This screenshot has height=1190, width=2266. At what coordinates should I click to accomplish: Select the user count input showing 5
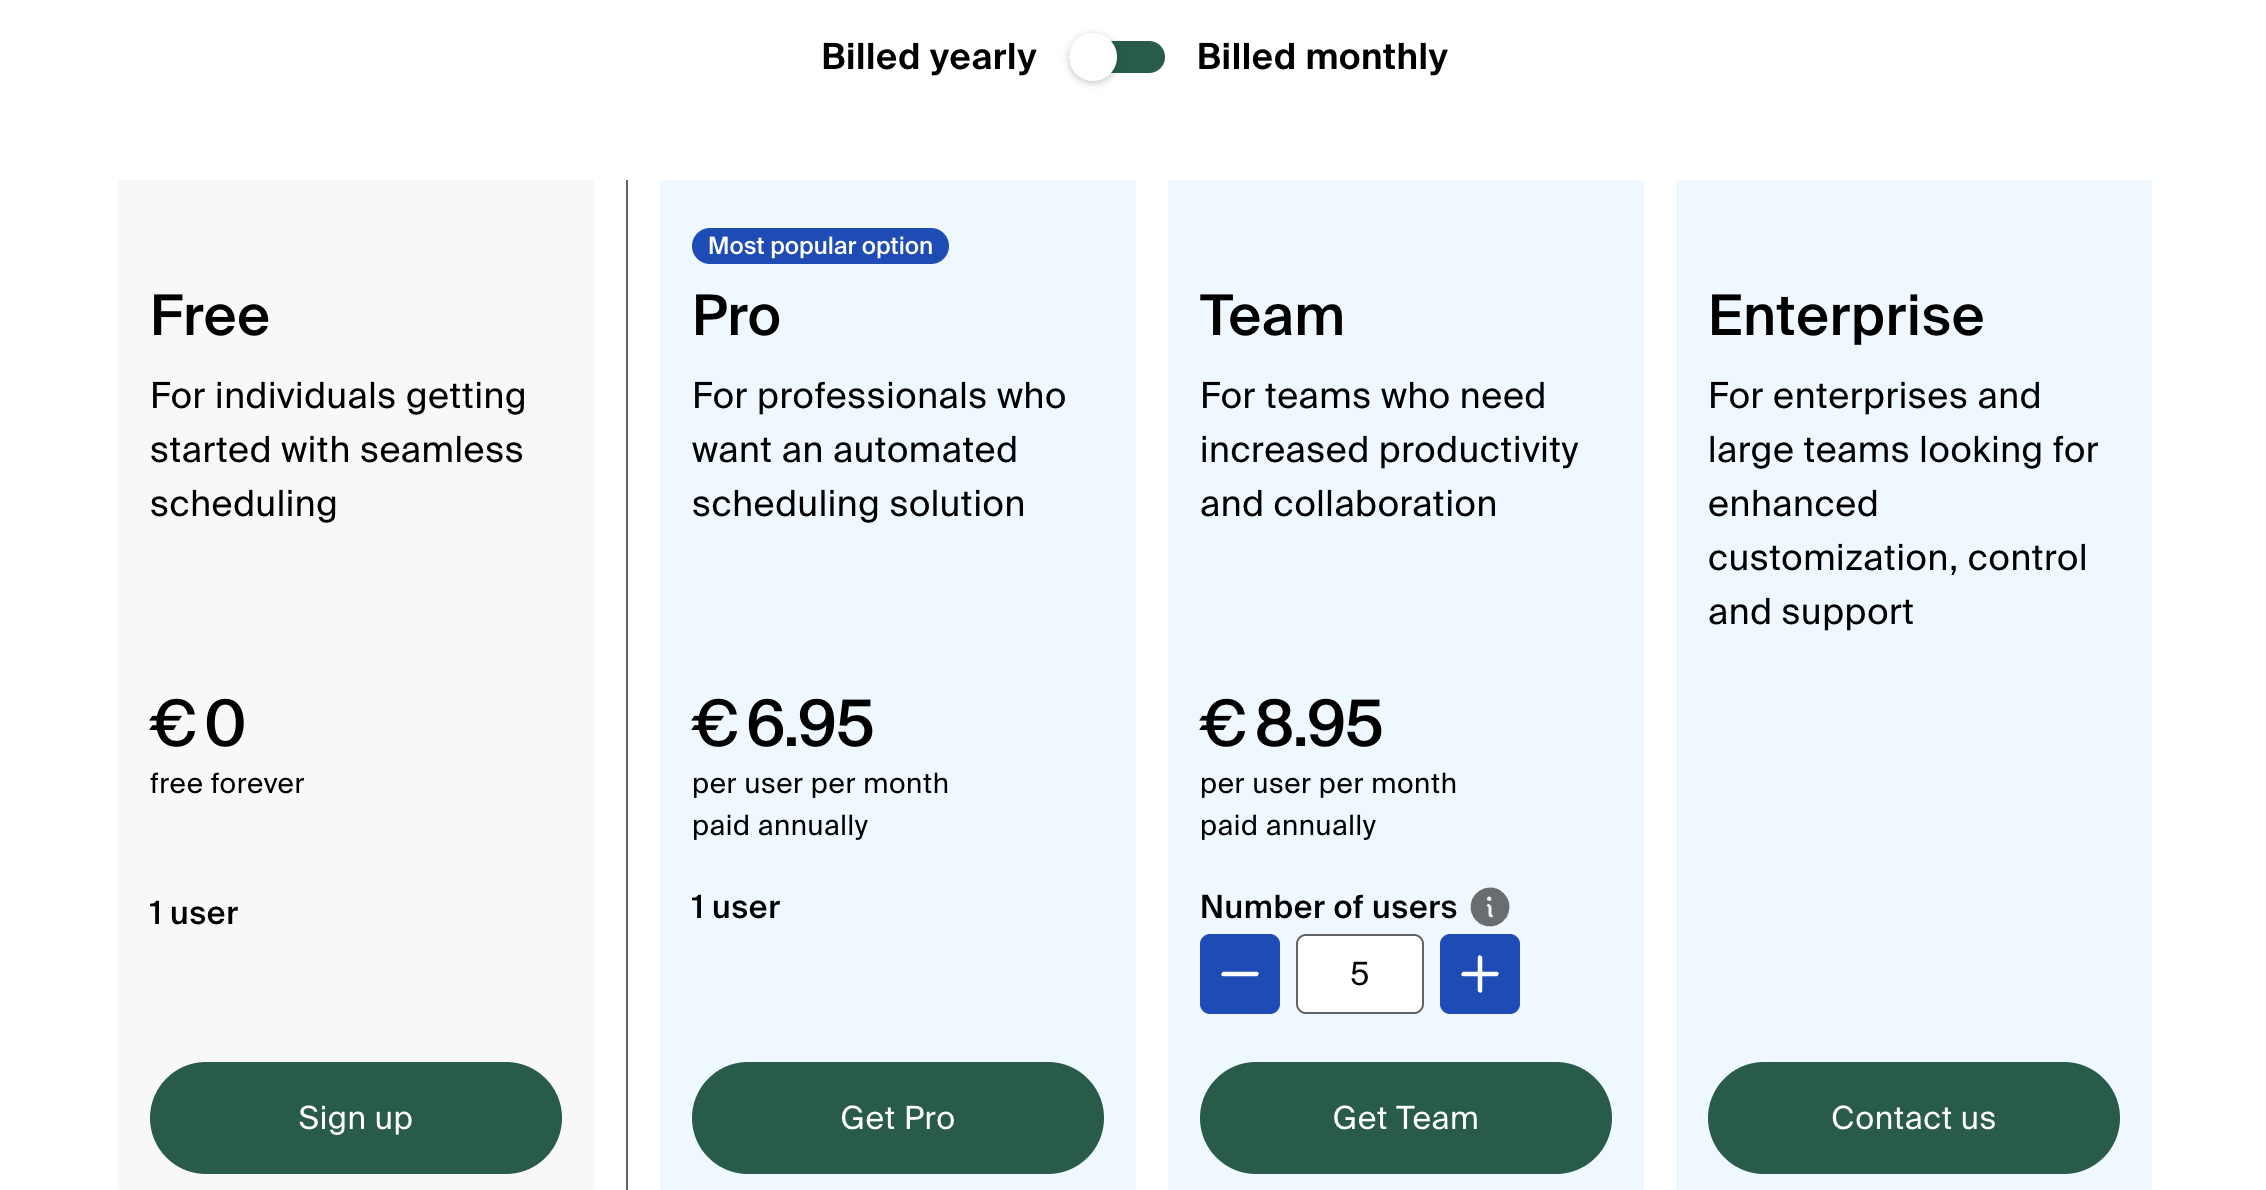coord(1359,973)
